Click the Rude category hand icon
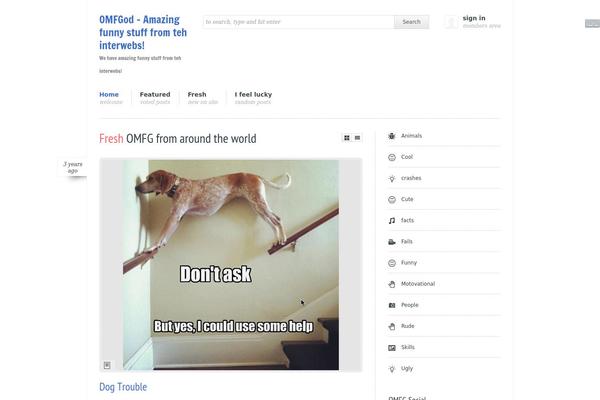 [x=392, y=327]
